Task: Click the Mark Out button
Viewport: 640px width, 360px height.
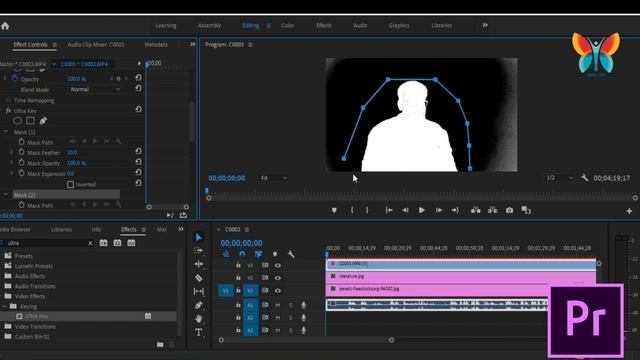Action: coord(367,210)
